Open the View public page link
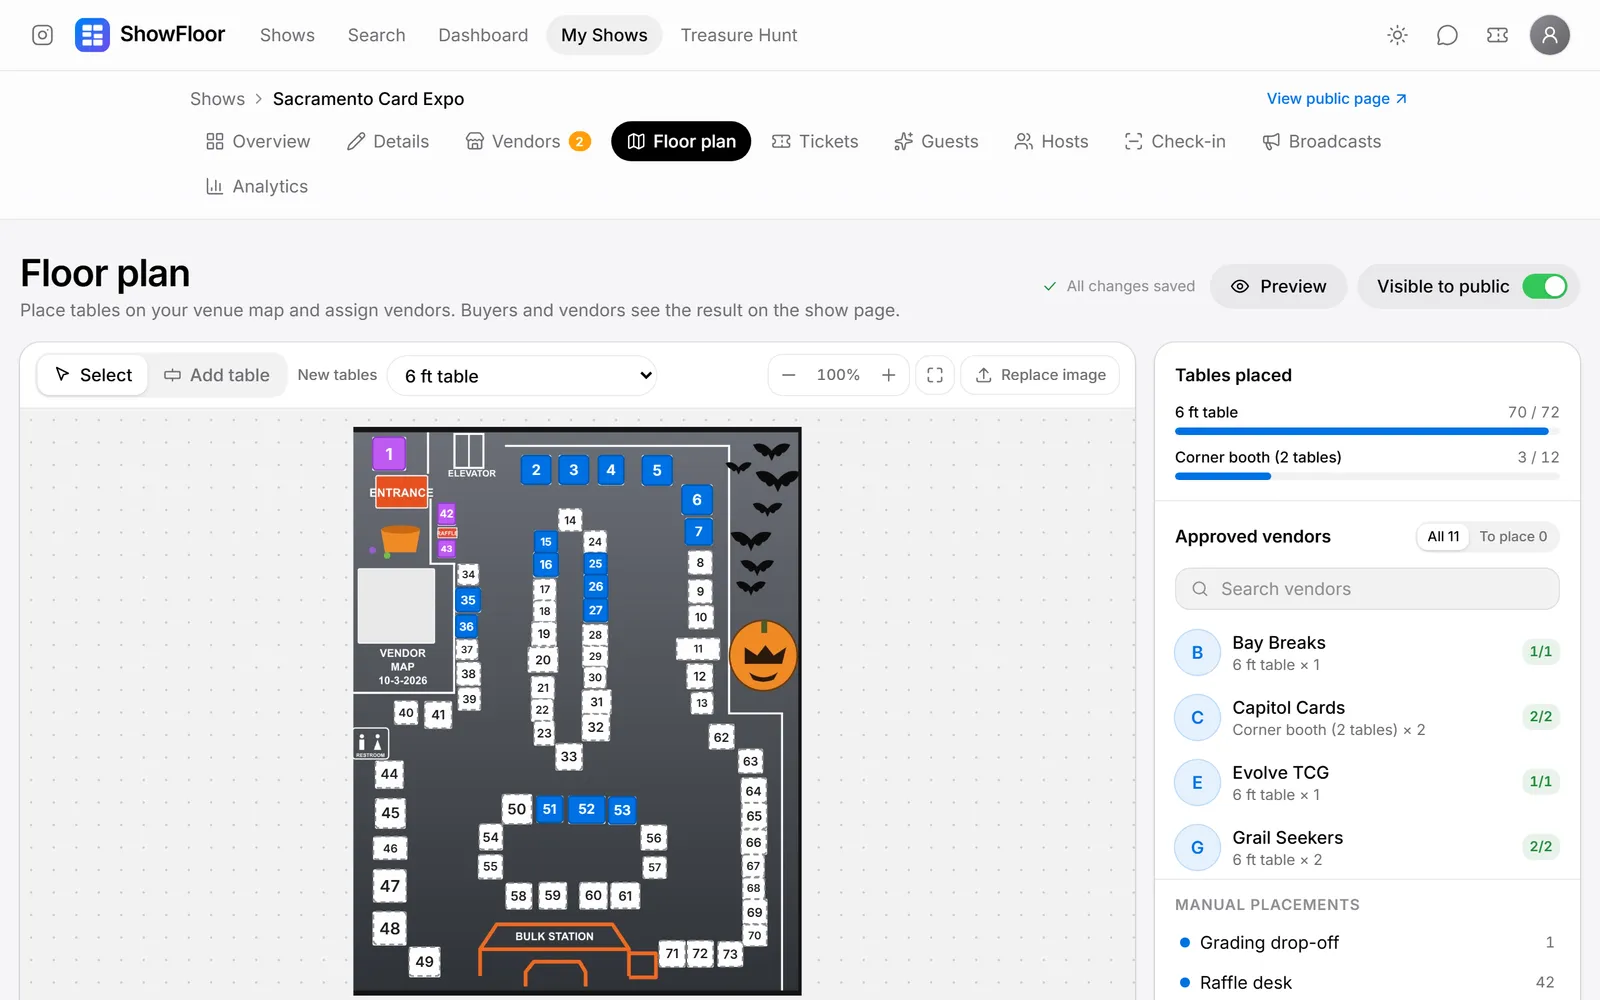 [1337, 99]
